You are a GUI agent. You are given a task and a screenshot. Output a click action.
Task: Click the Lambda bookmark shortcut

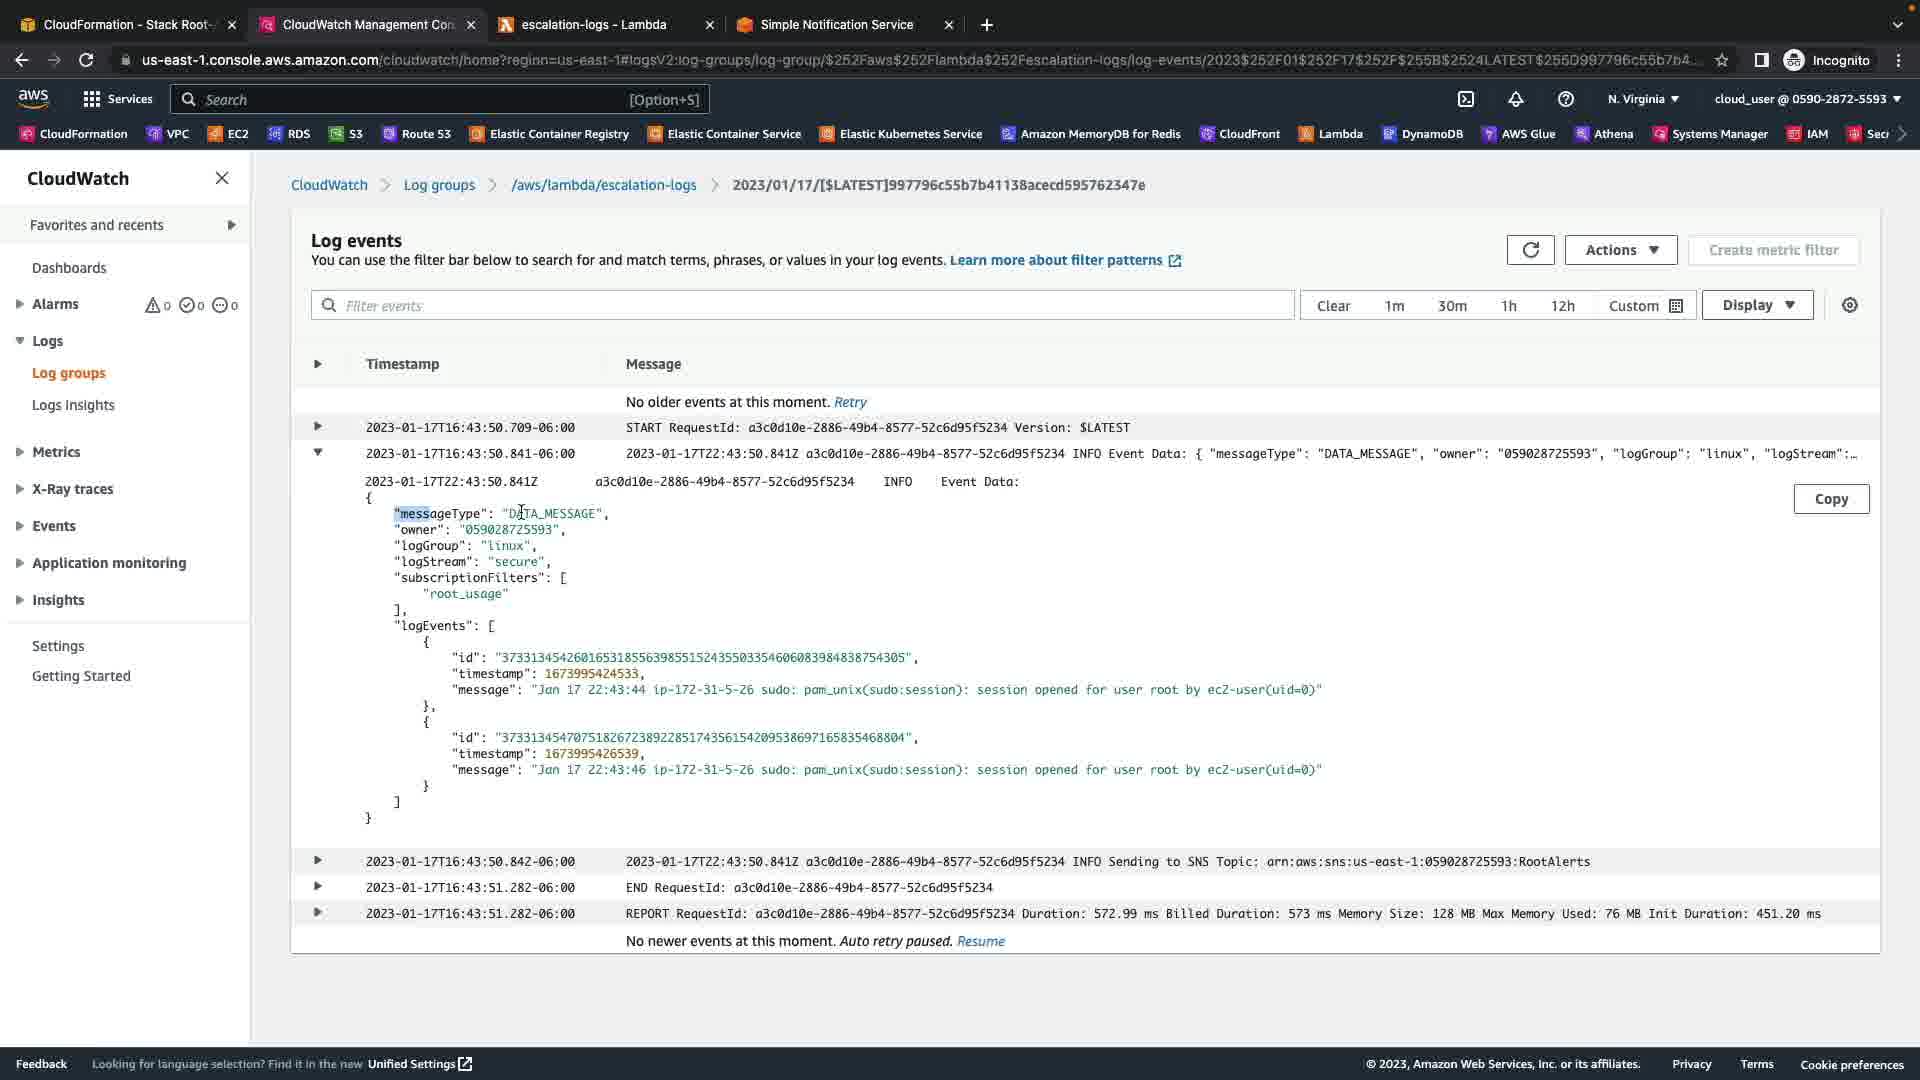coord(1329,134)
